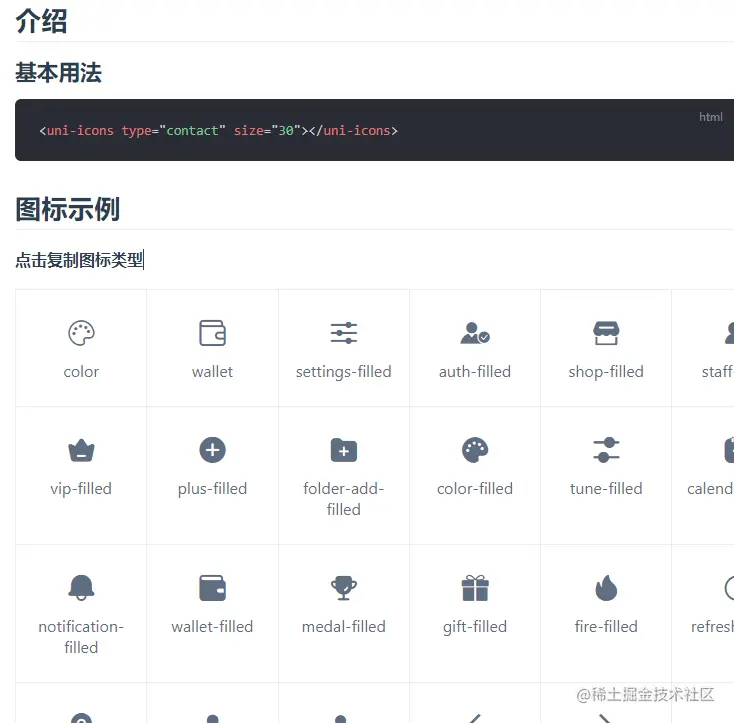Click the 'tune-filled' label

(x=606, y=489)
